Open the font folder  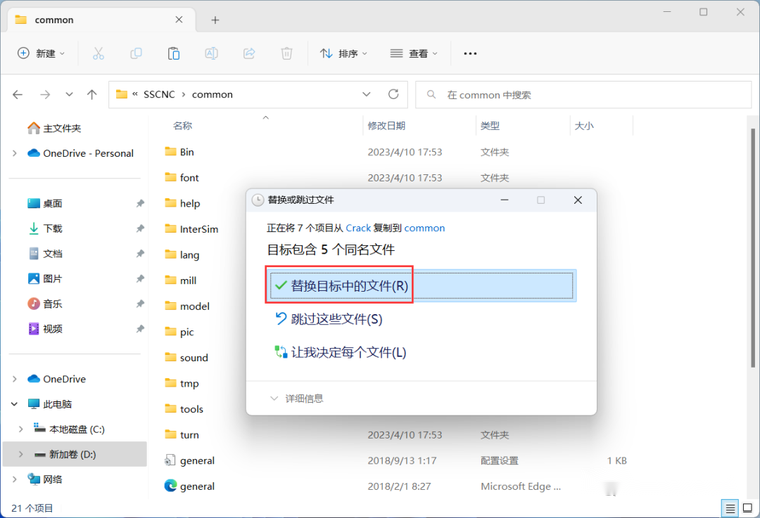tap(182, 178)
